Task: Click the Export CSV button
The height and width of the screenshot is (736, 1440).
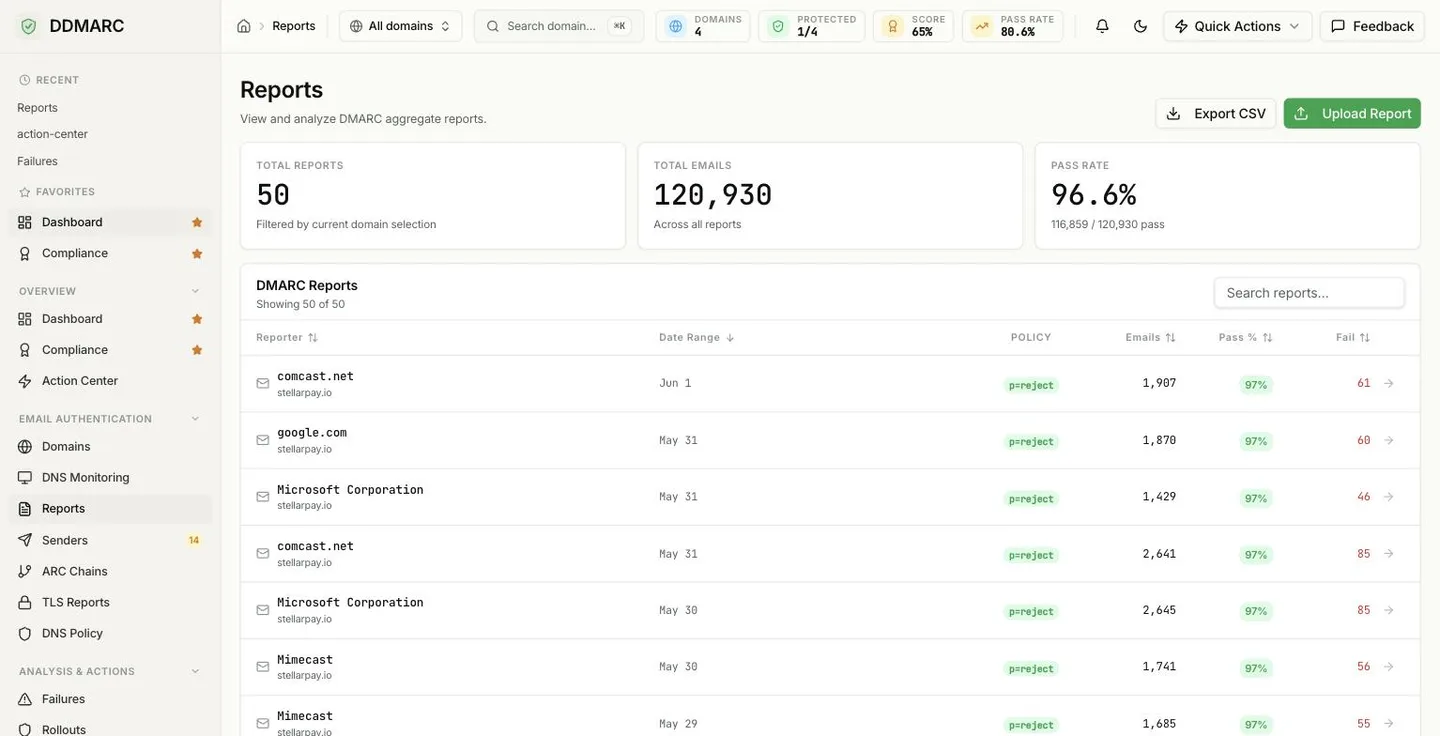Action: click(1216, 113)
